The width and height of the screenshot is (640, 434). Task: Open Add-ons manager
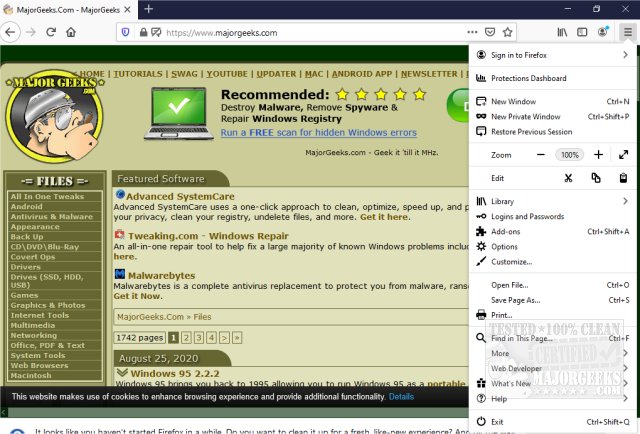552,231
